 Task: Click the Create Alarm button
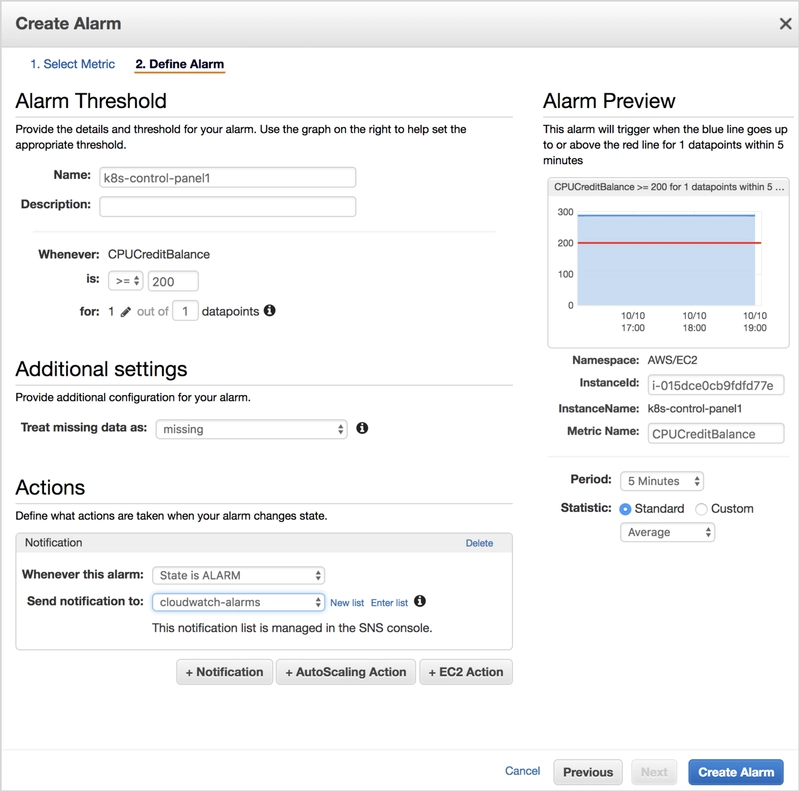pos(736,772)
